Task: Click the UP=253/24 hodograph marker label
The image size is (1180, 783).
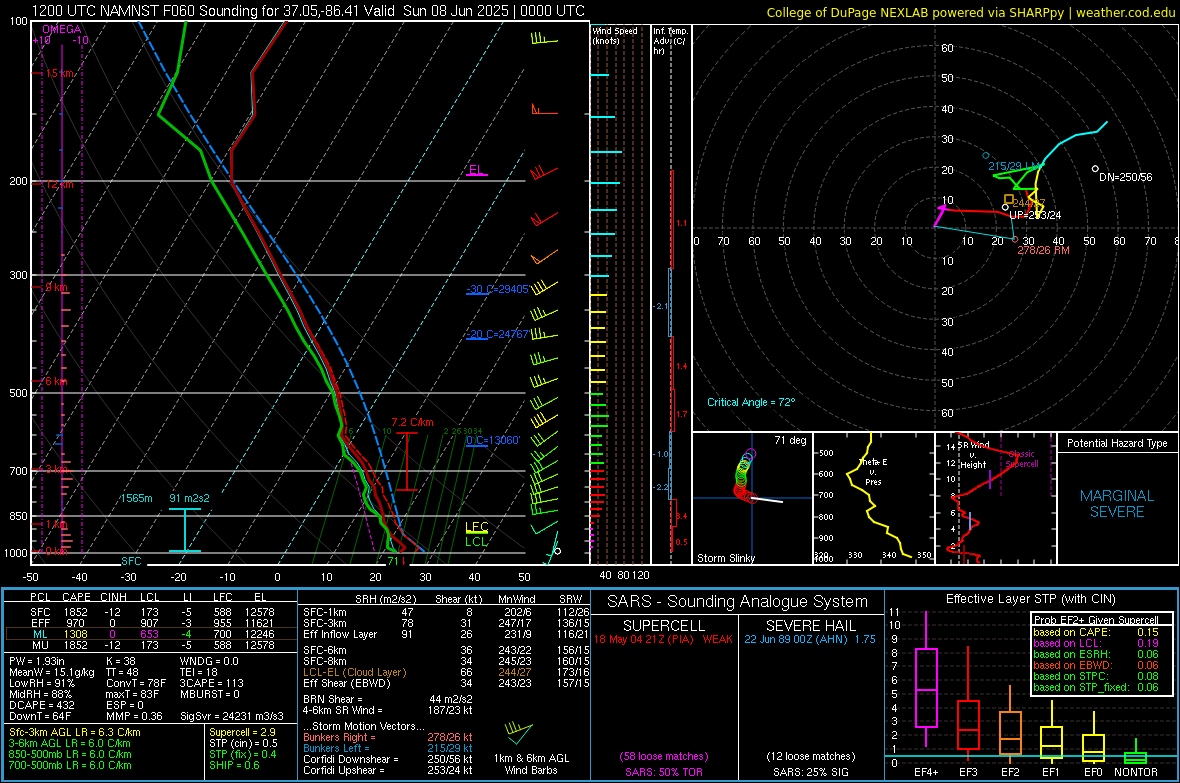Action: point(1036,215)
